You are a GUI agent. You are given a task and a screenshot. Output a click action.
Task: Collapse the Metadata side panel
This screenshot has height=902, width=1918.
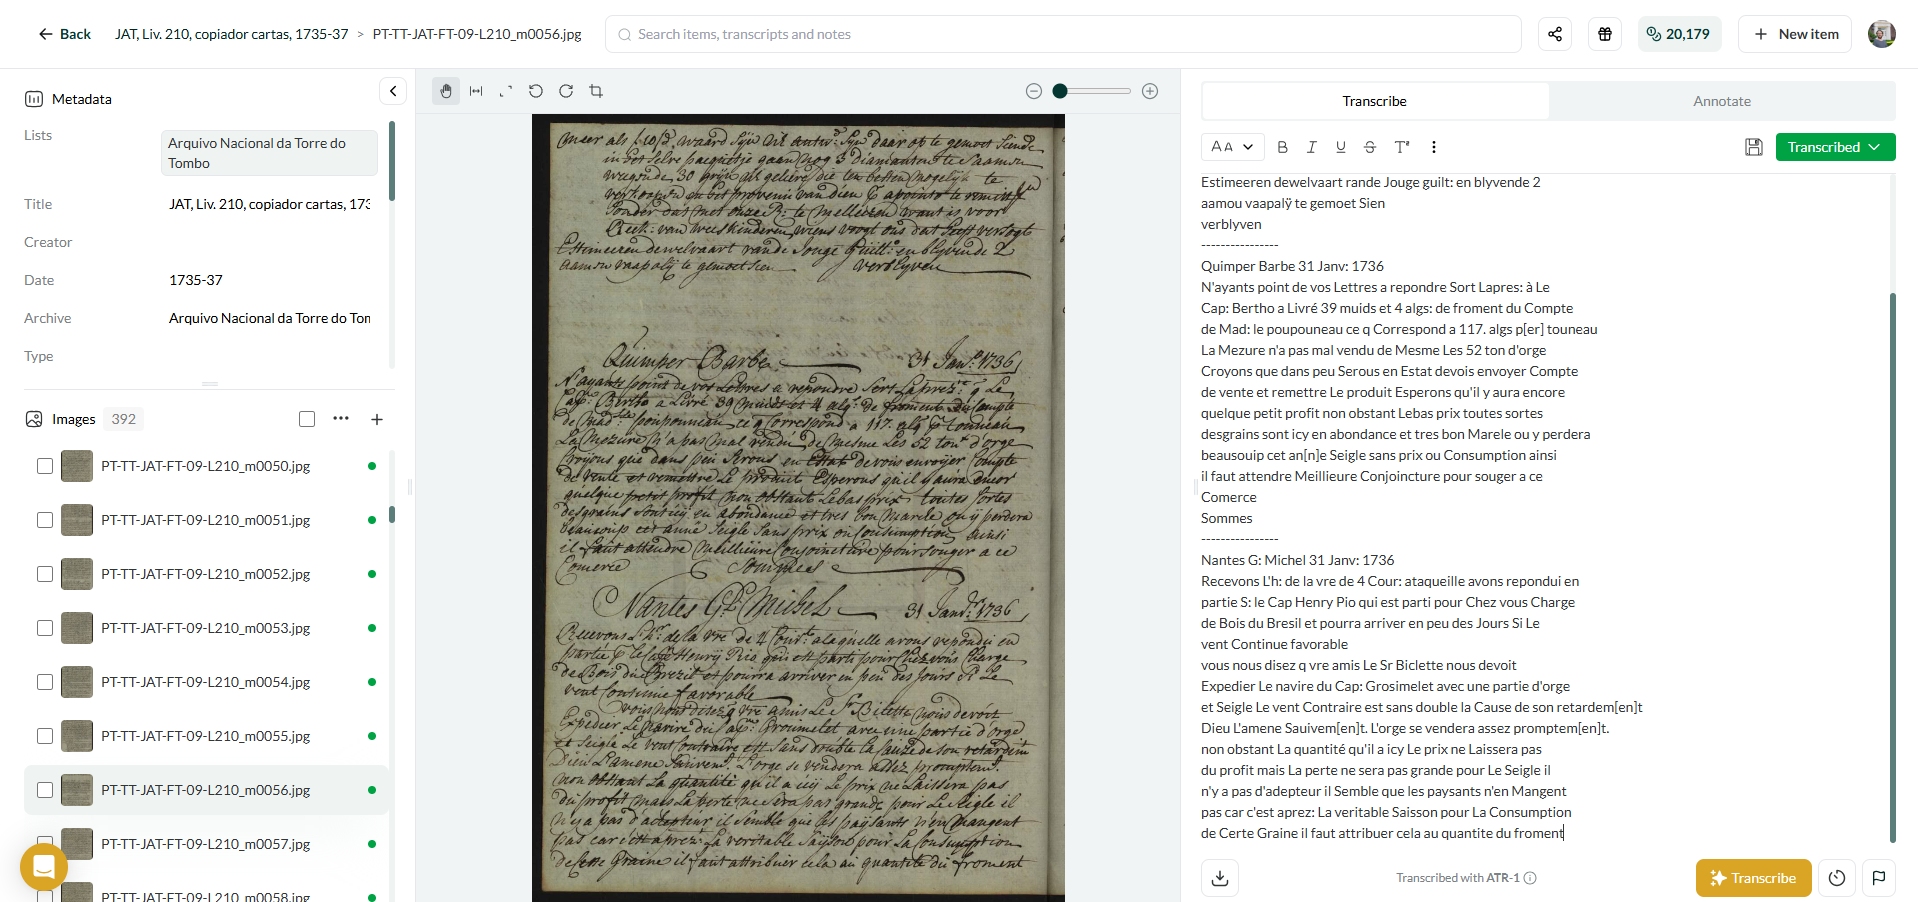pos(393,91)
